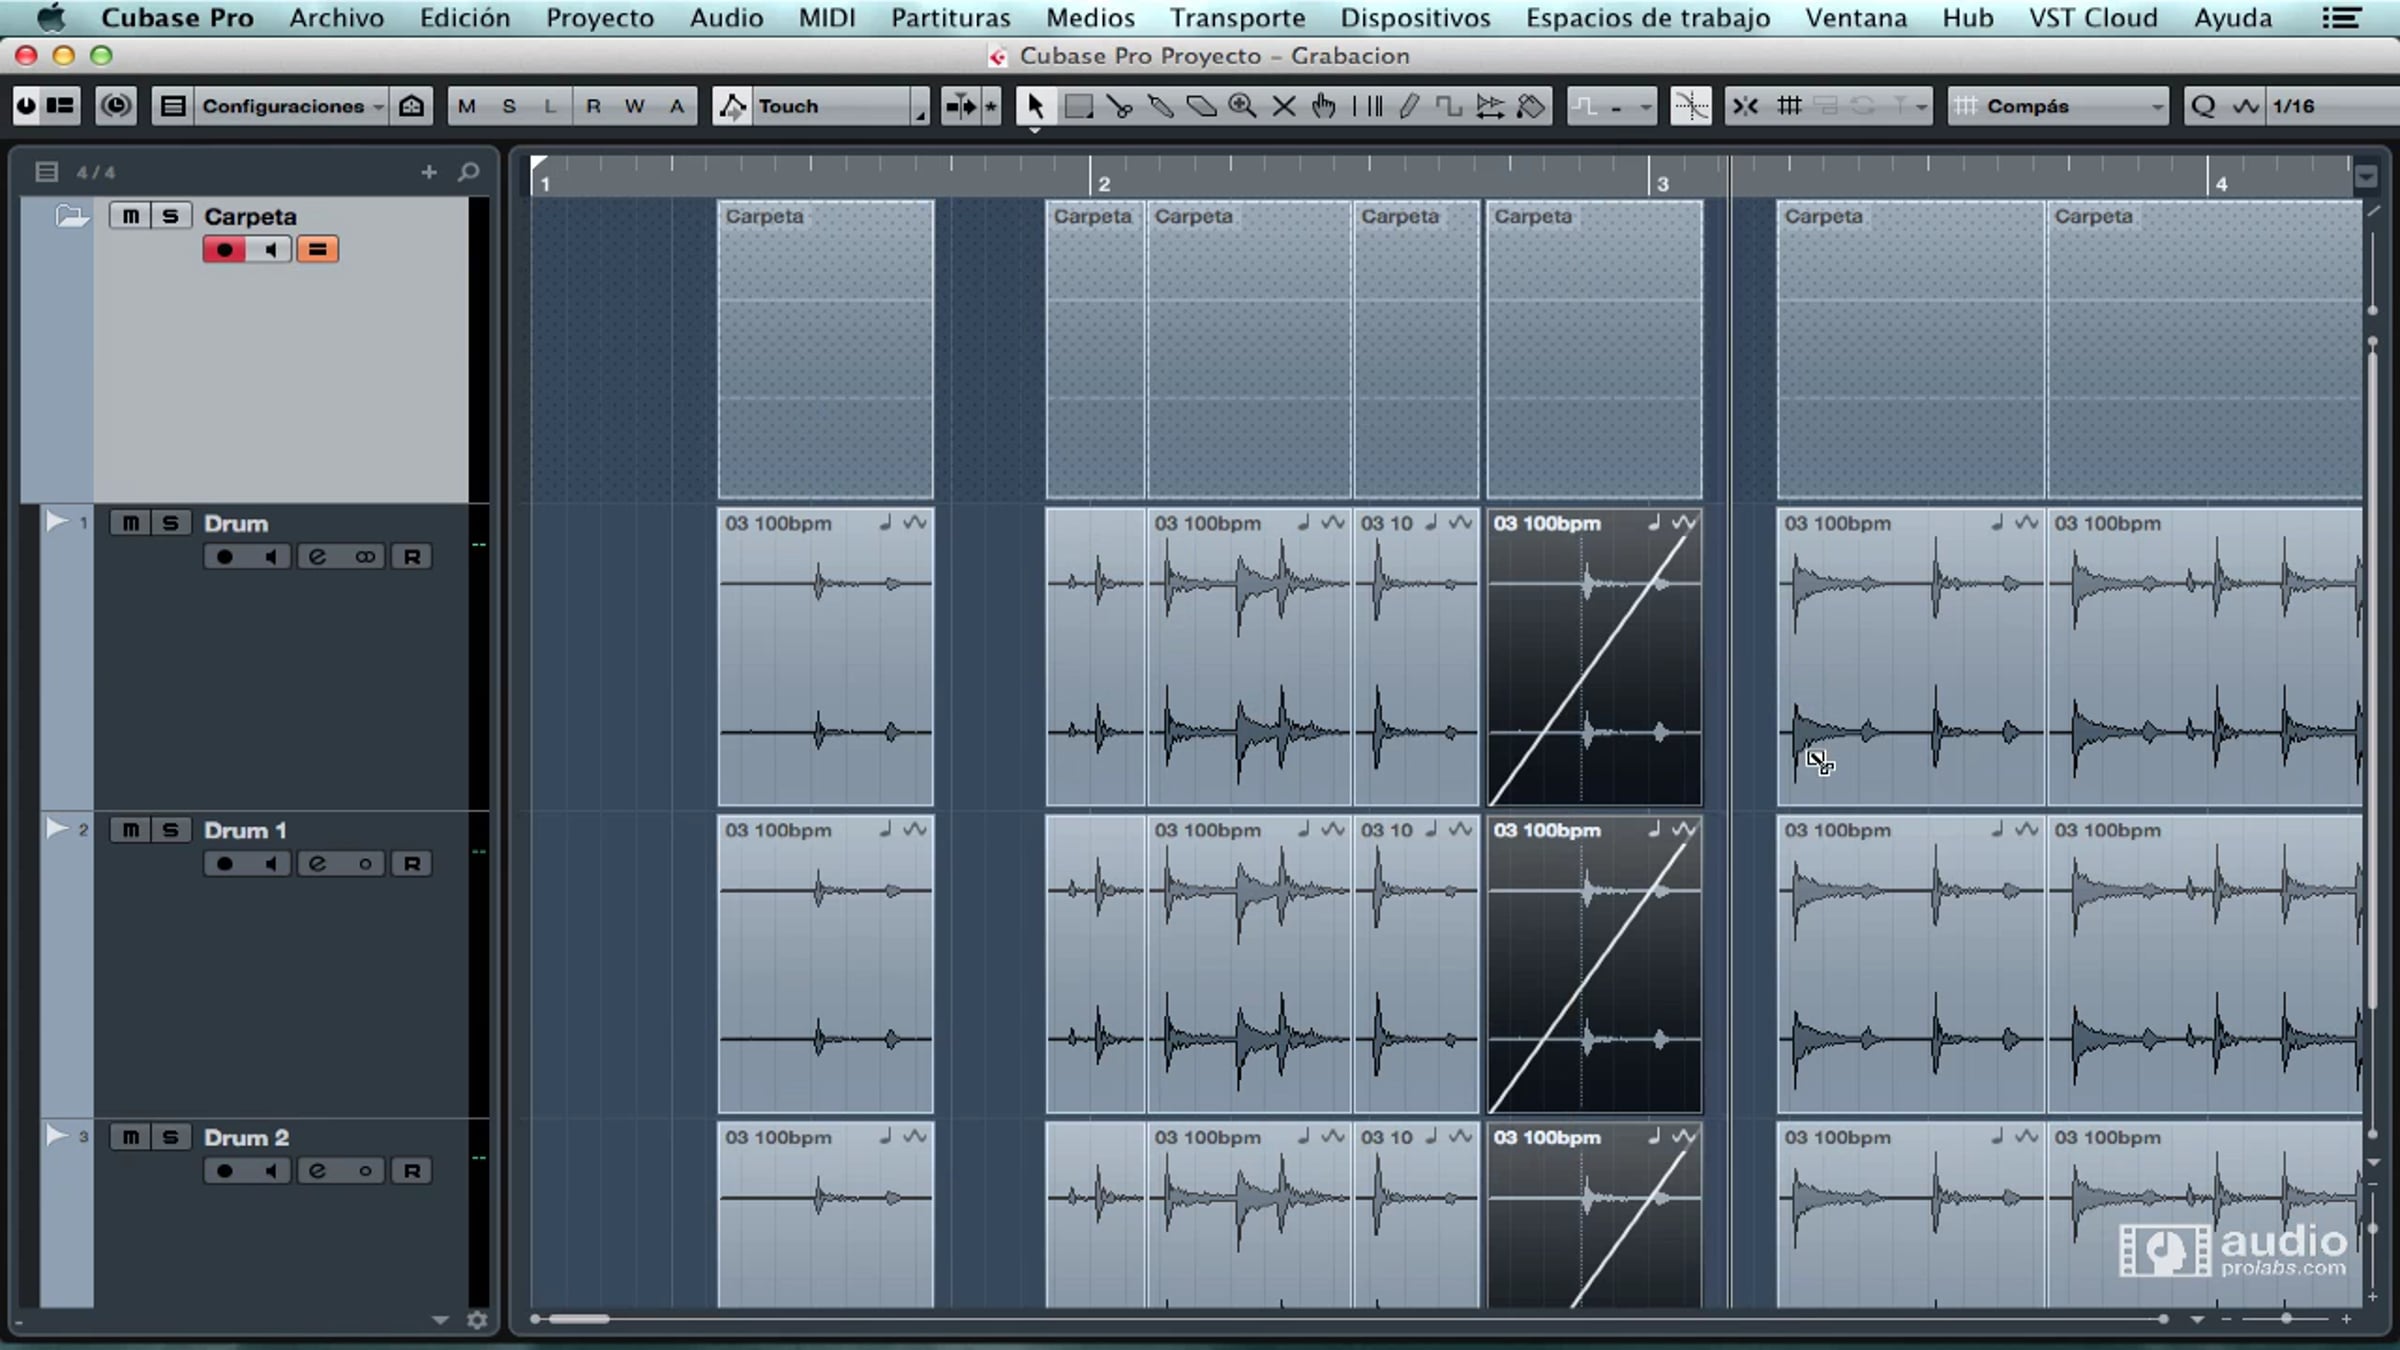The image size is (2400, 1350).
Task: Select the Eraser tool
Action: 1201,106
